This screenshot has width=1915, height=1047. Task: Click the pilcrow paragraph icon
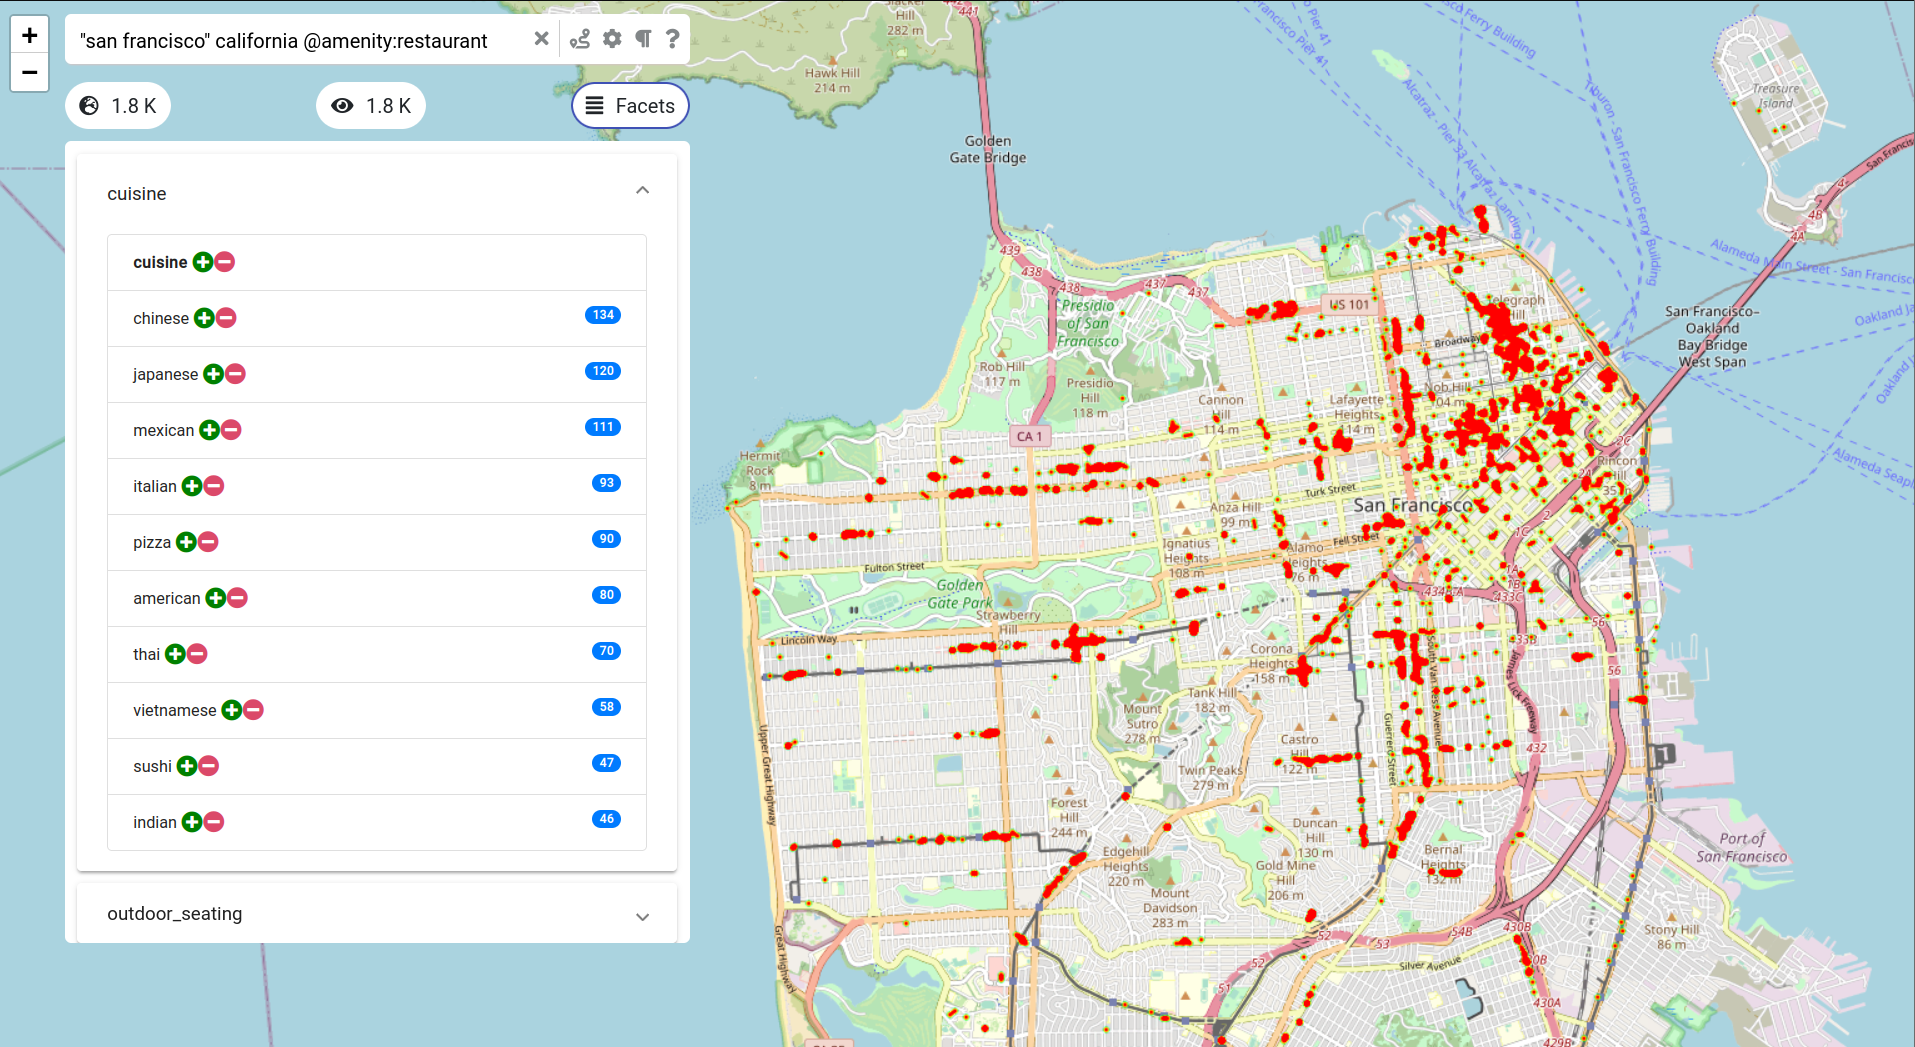pos(643,39)
